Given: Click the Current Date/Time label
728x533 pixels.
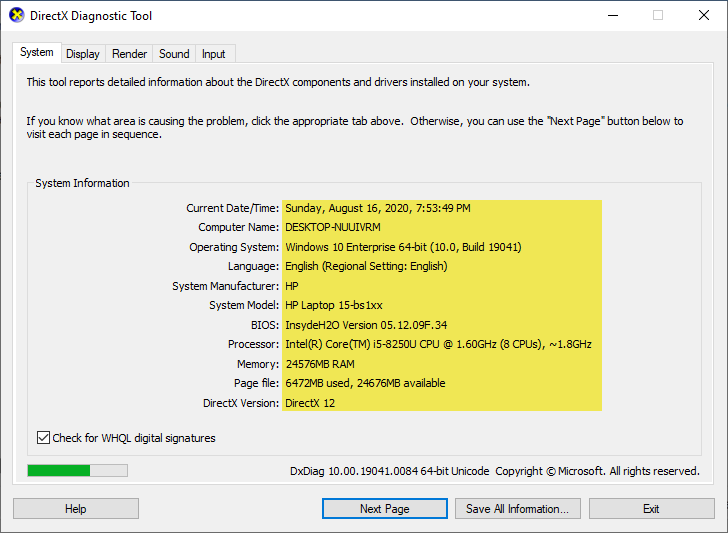Looking at the screenshot, I should (x=233, y=208).
